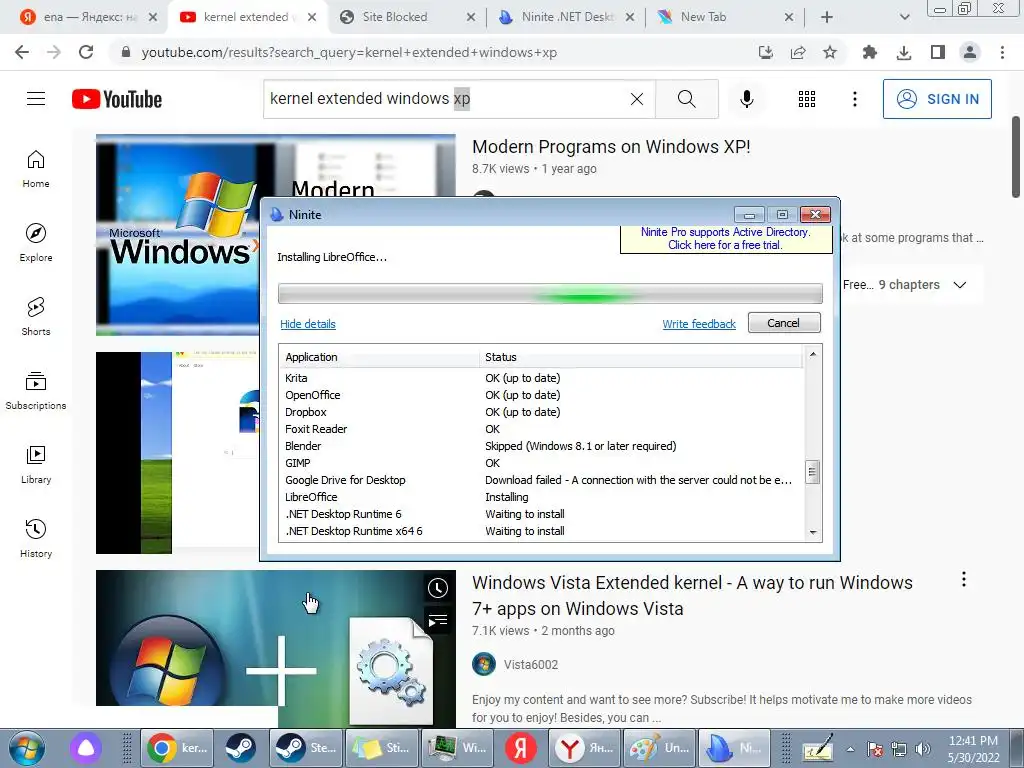Open Ninite Pro free trial banner
The width and height of the screenshot is (1024, 768).
click(x=726, y=238)
